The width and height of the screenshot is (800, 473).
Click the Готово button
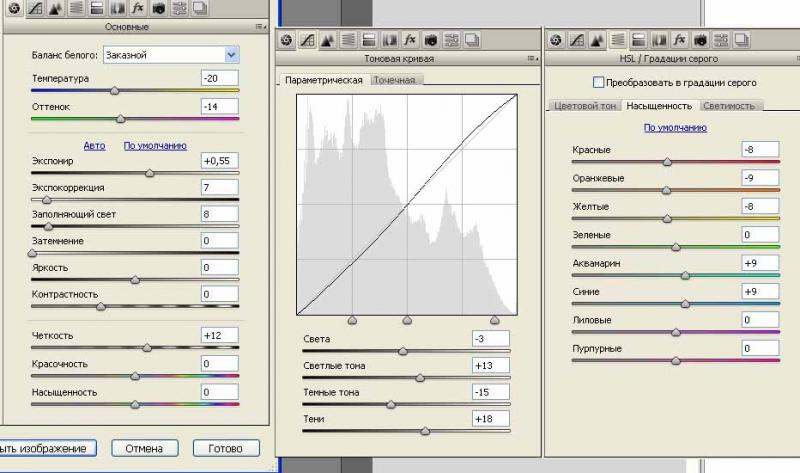click(226, 449)
